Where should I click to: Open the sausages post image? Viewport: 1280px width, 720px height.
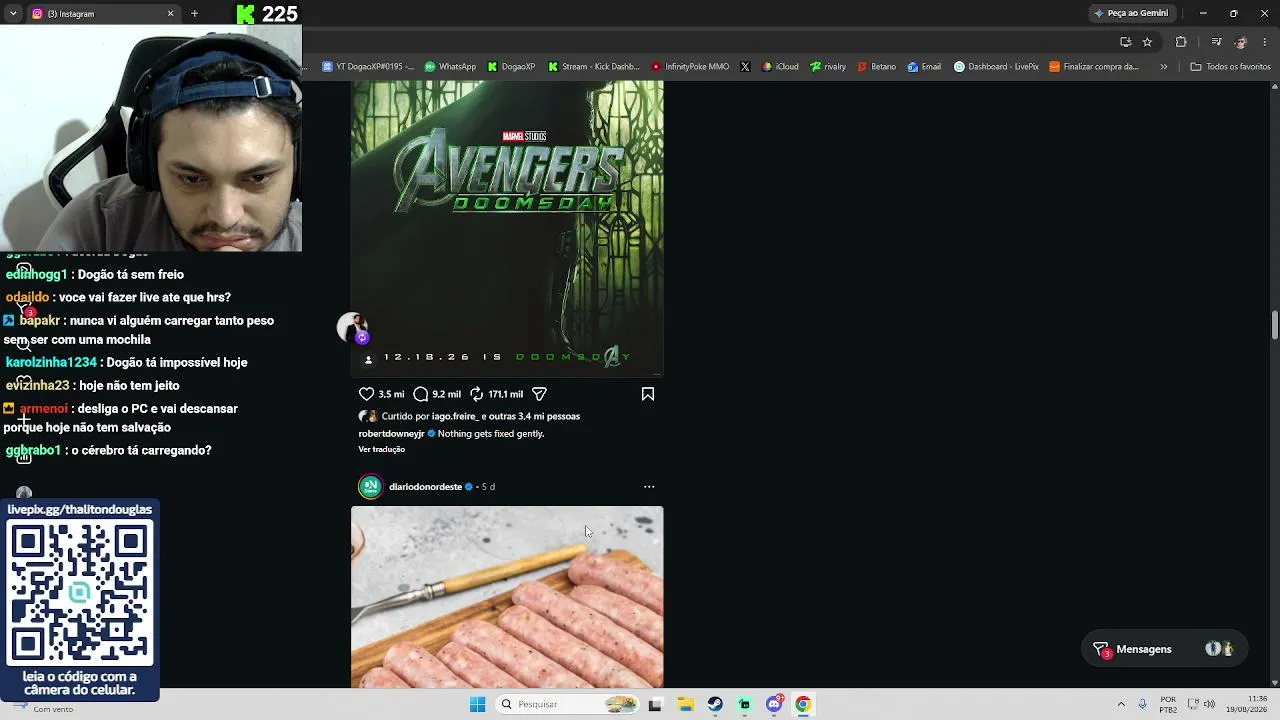point(507,597)
